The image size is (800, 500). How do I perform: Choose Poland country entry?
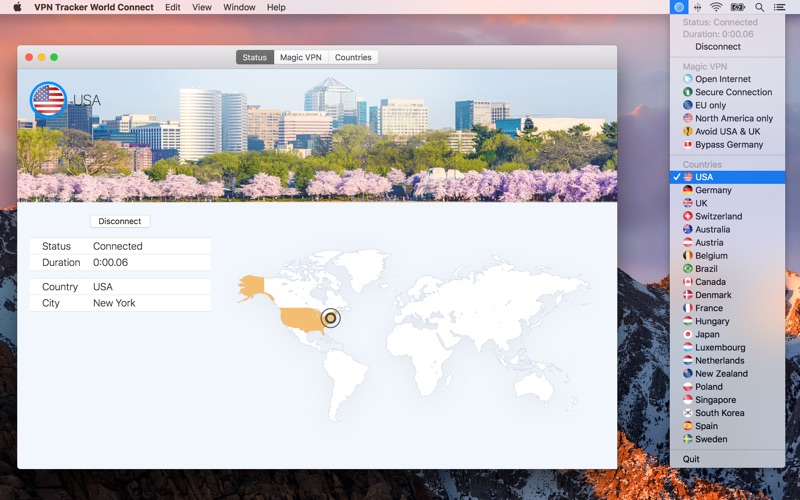coord(728,387)
